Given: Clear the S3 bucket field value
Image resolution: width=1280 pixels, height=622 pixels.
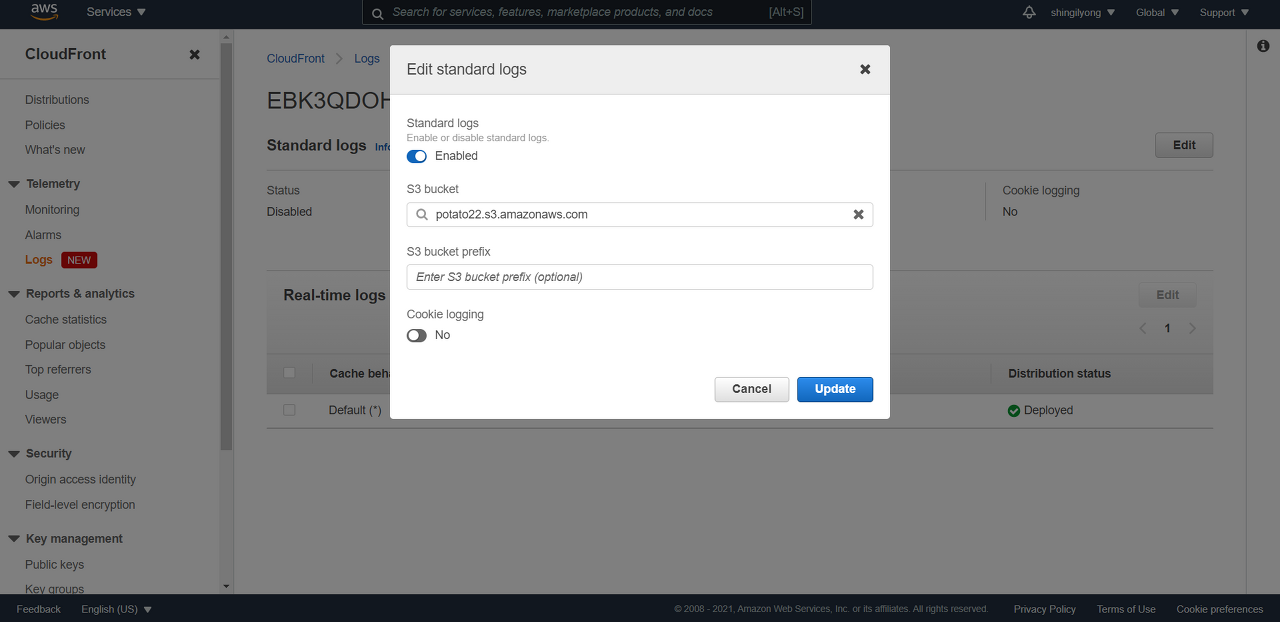Looking at the screenshot, I should pos(858,214).
